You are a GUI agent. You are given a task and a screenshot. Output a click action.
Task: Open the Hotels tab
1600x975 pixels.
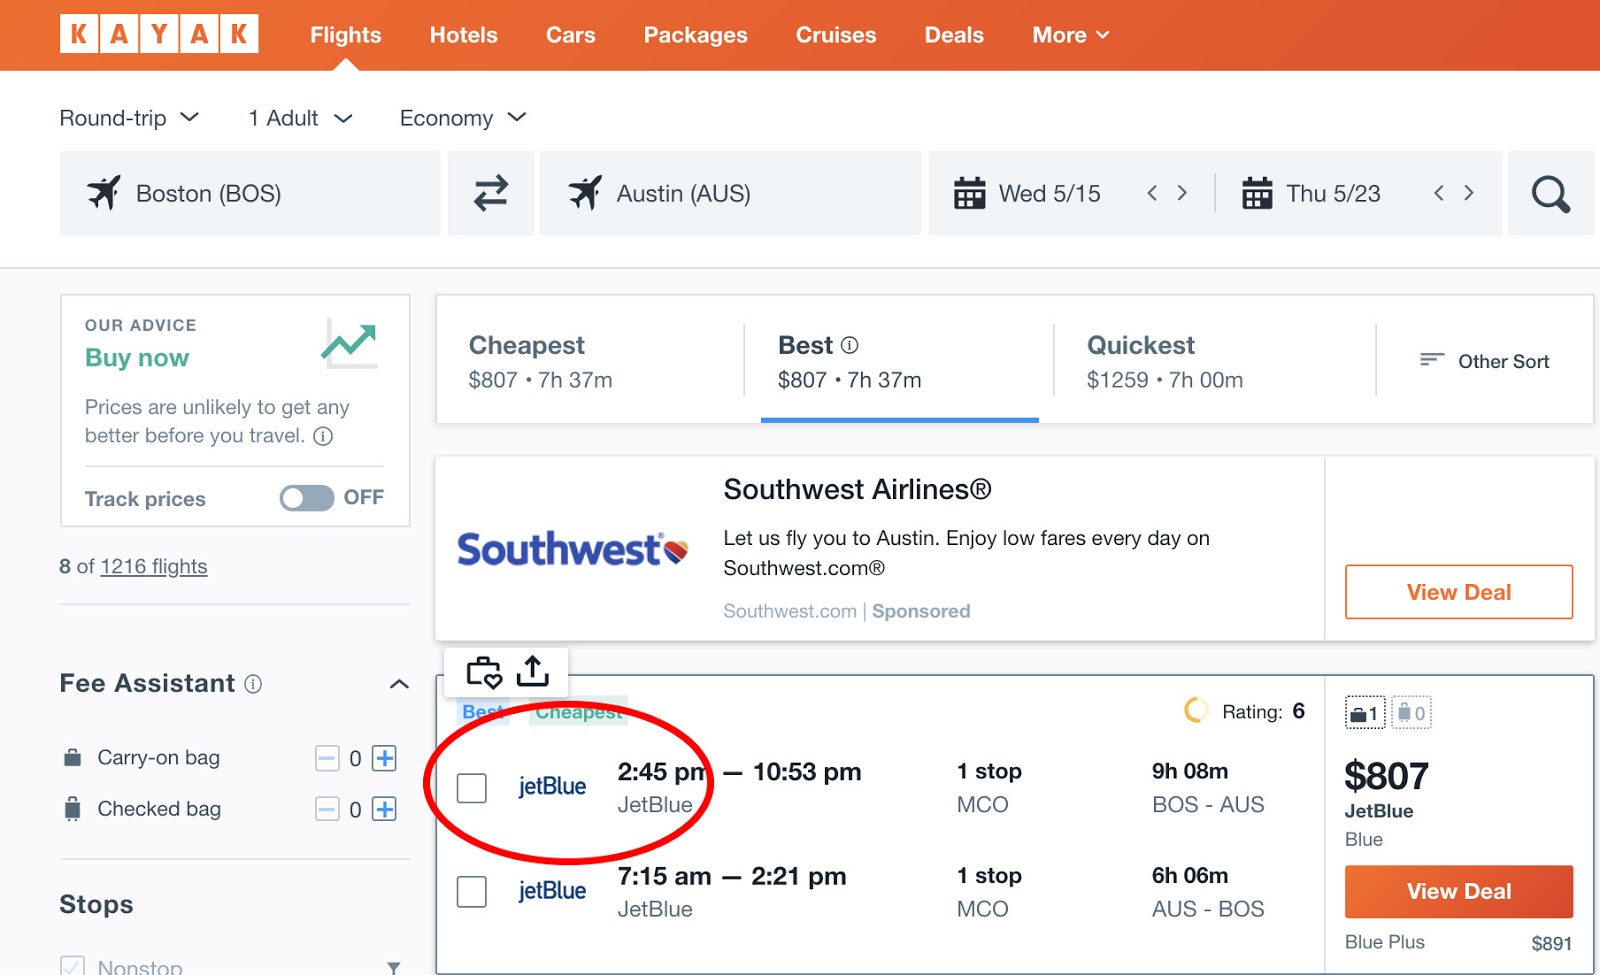coord(463,35)
